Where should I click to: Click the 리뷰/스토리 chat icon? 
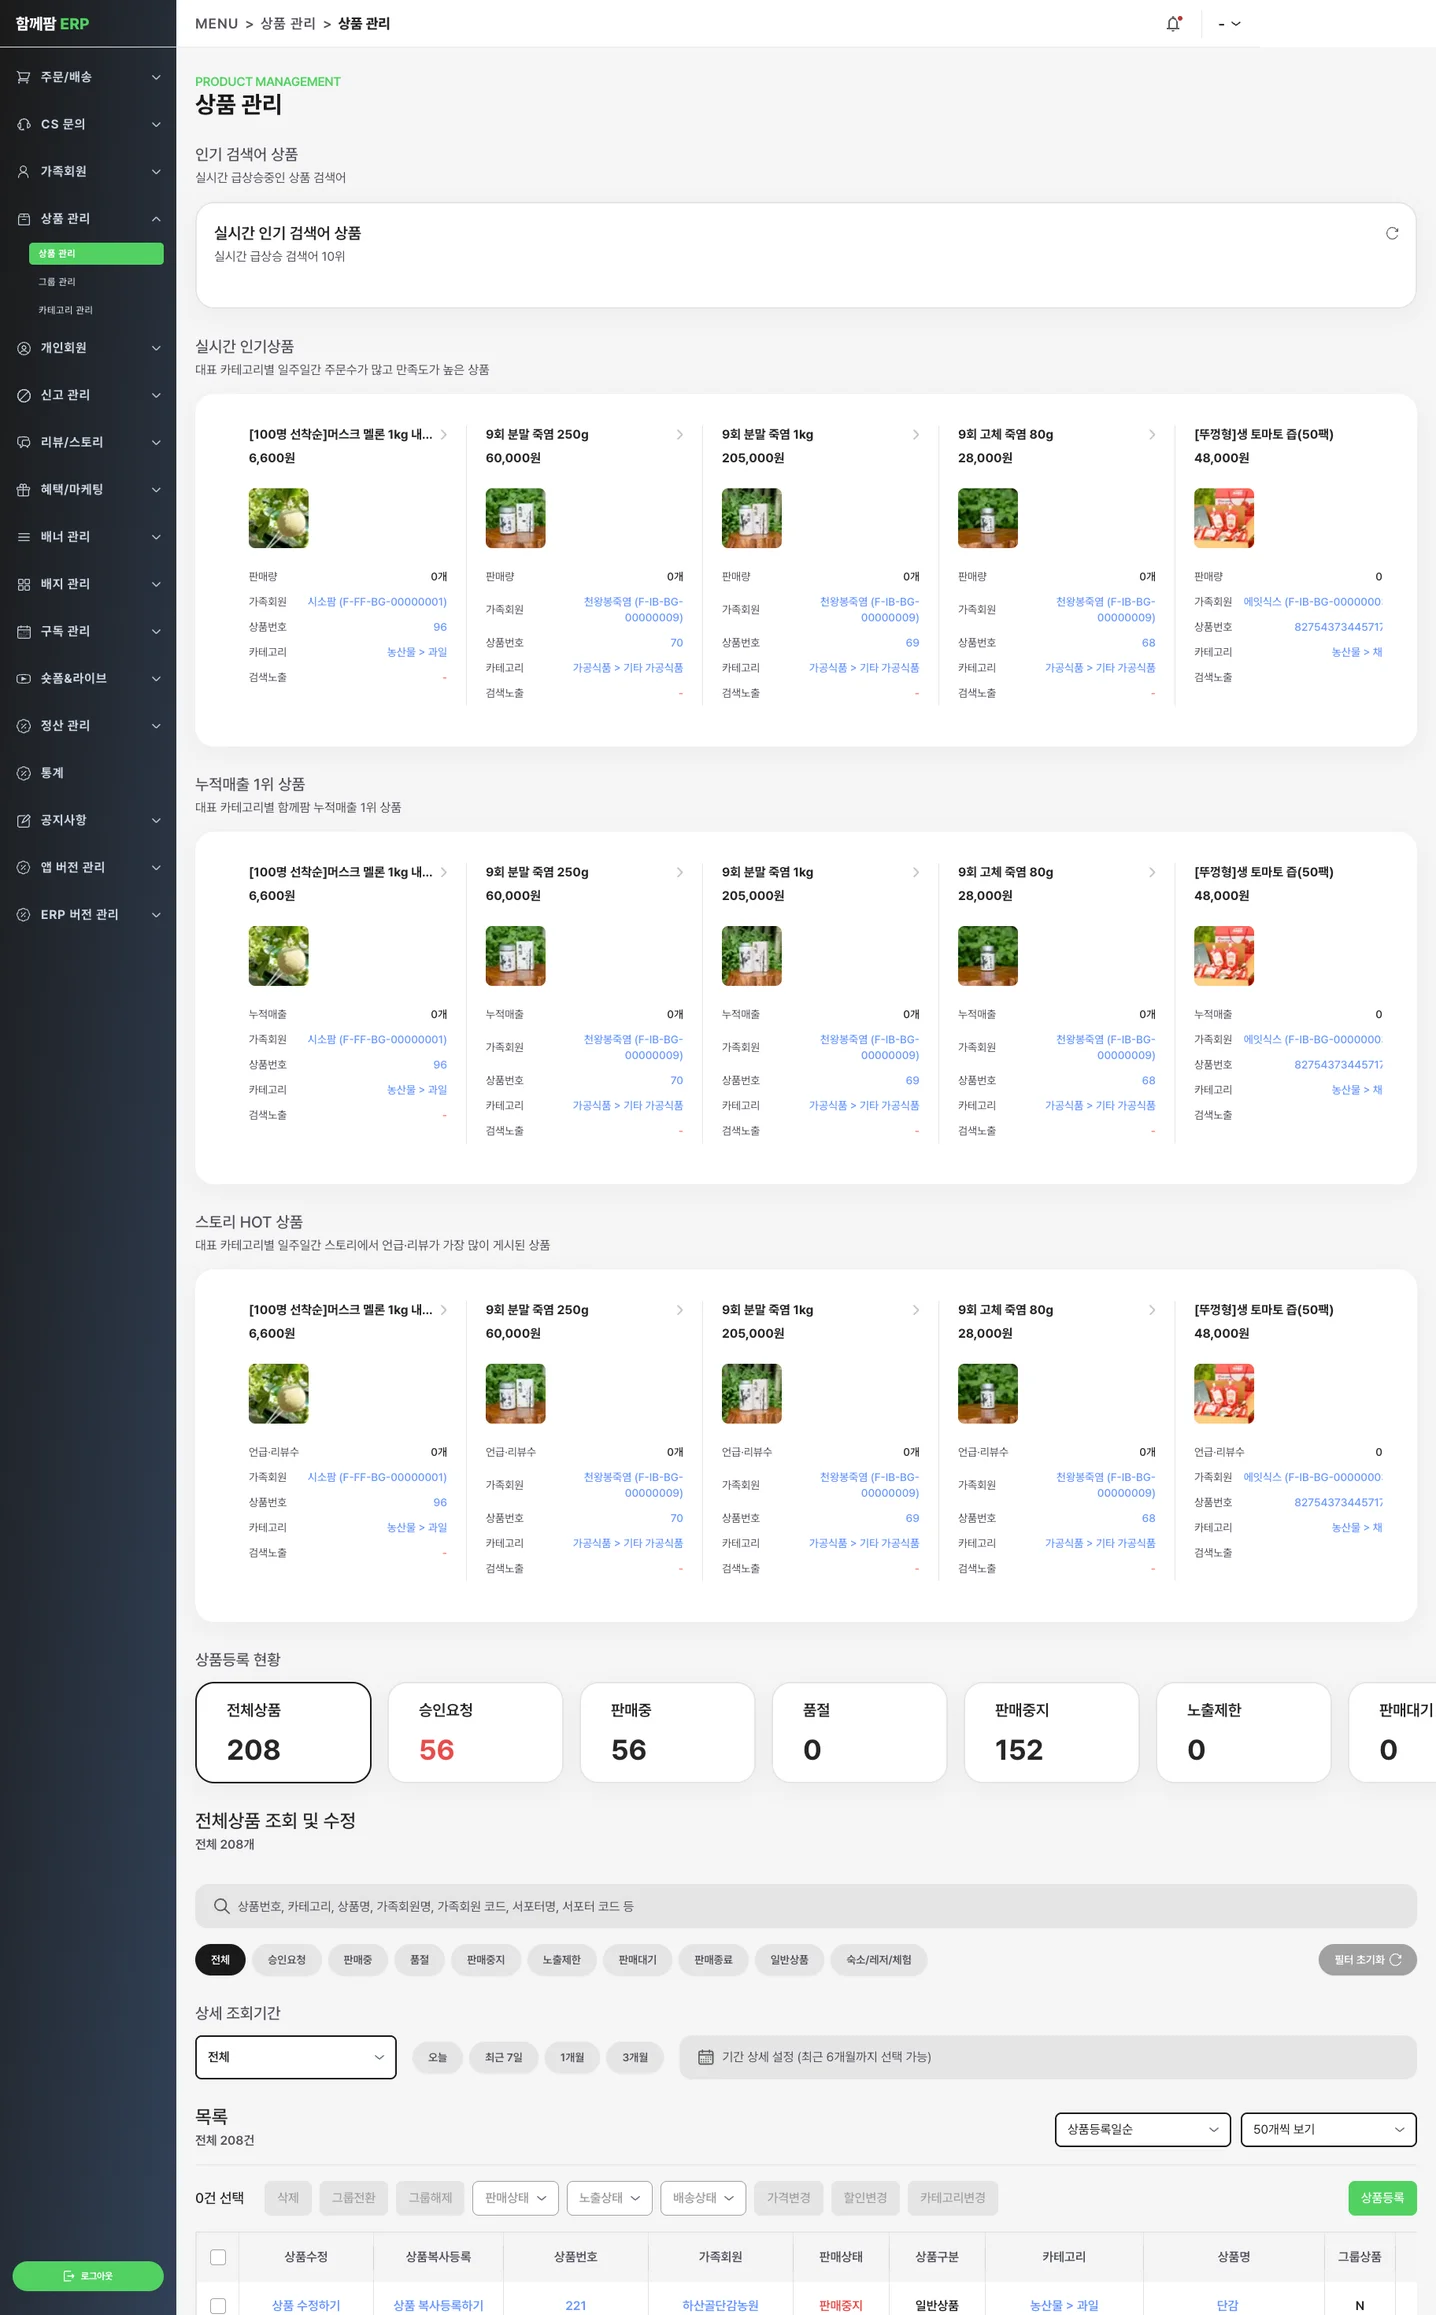pos(24,442)
